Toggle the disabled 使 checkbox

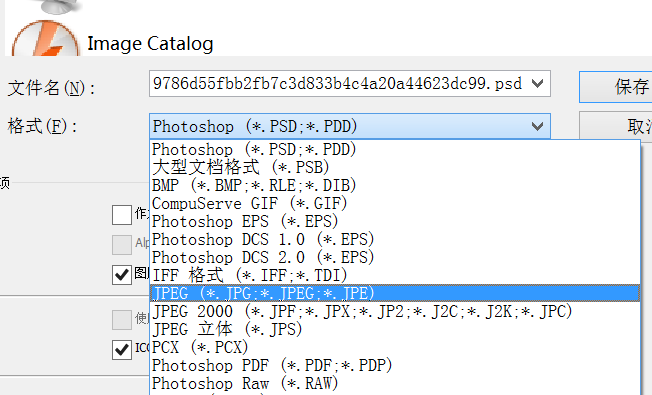click(122, 320)
